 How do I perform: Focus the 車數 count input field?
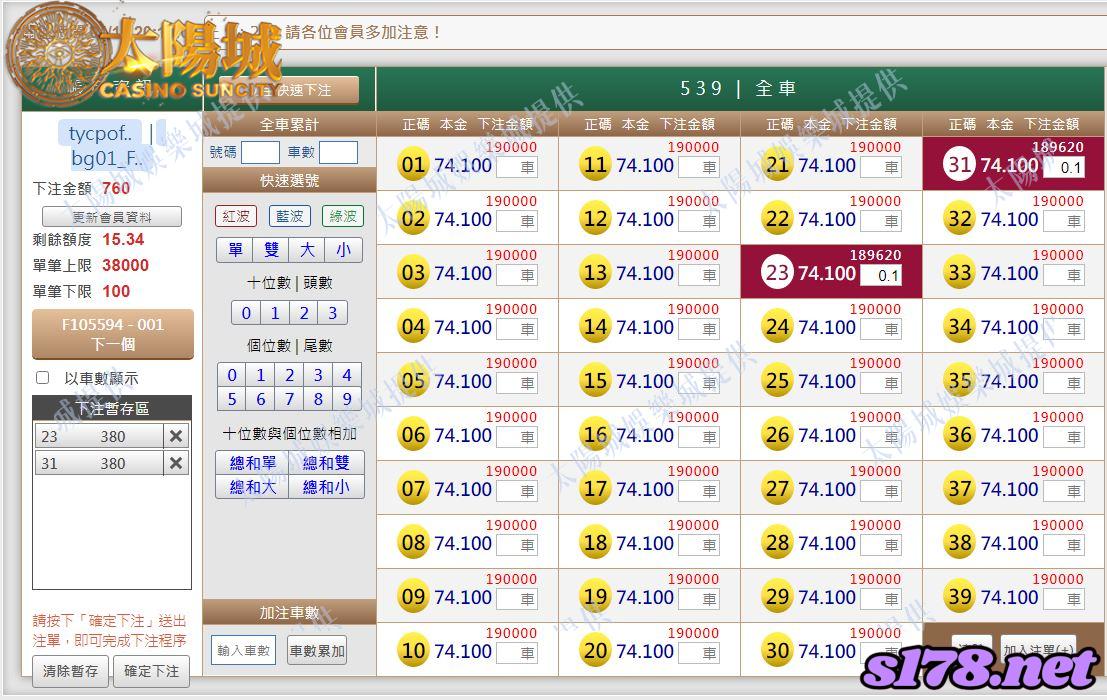coord(338,152)
